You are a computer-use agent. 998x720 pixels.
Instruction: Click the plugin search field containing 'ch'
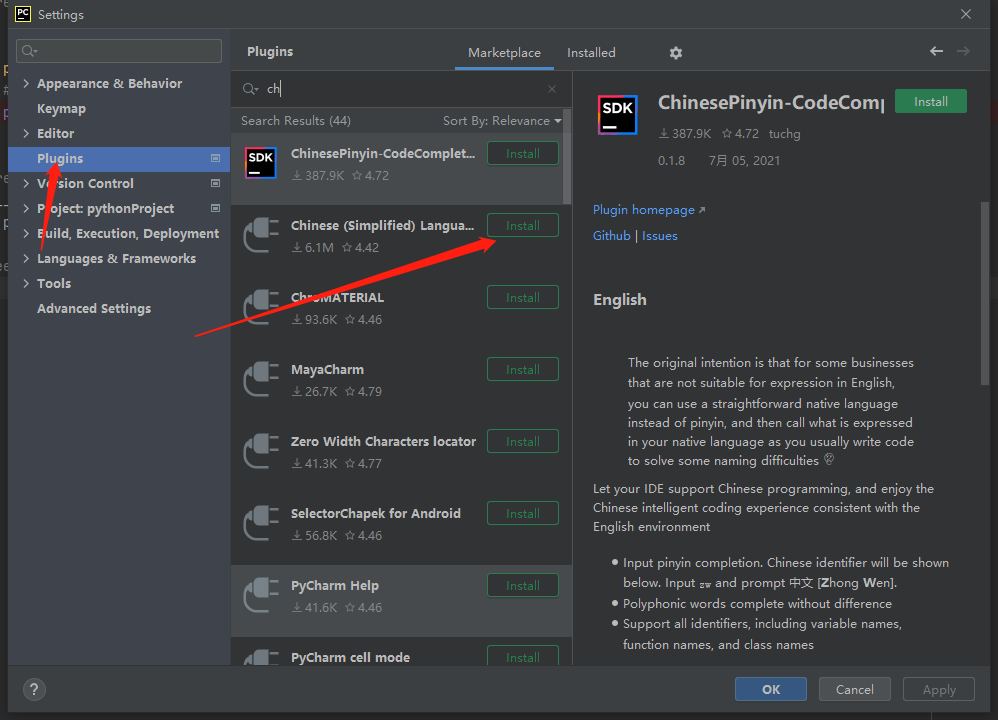point(401,89)
